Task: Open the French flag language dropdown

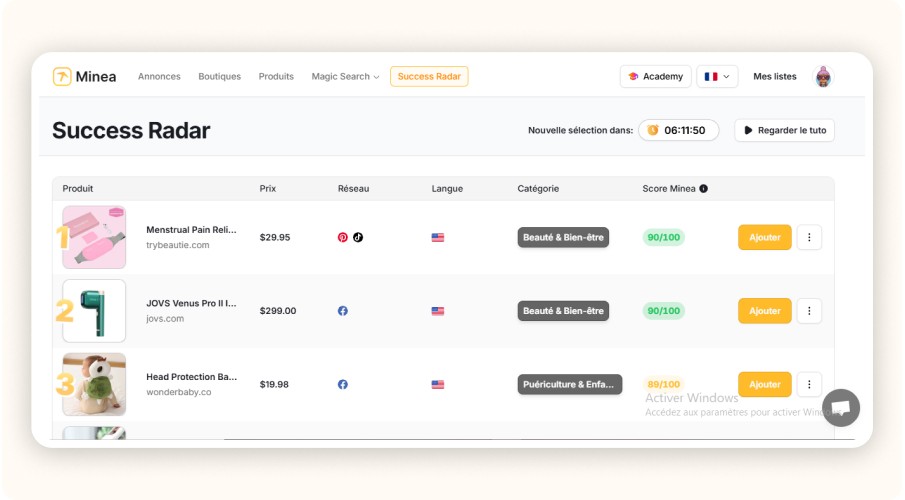Action: click(717, 76)
